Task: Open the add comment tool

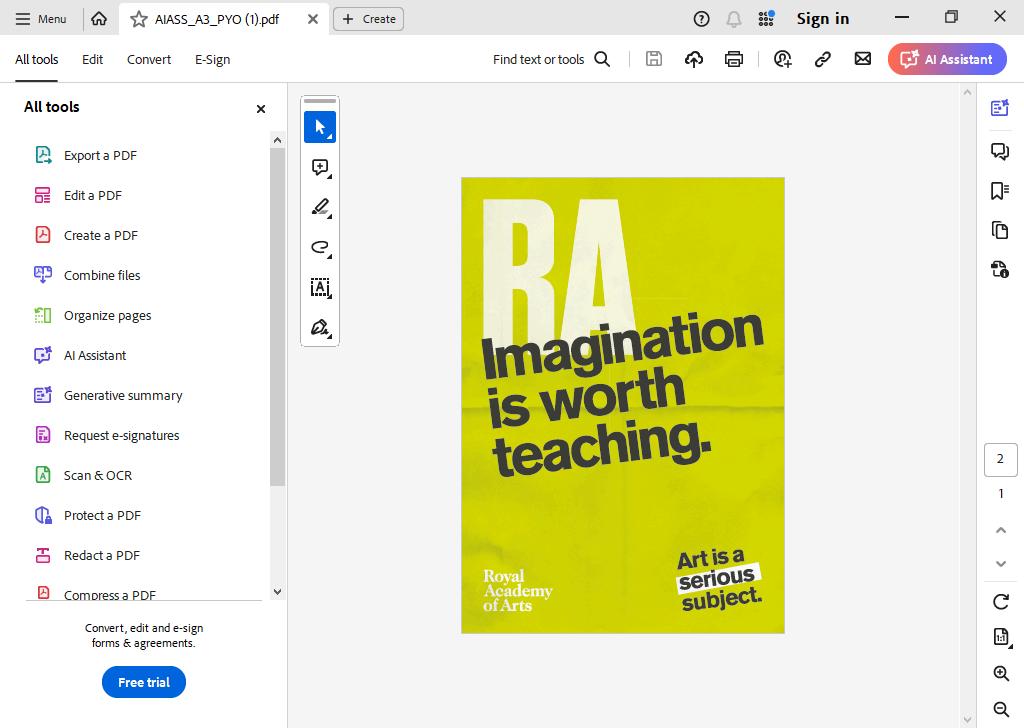Action: pos(320,167)
